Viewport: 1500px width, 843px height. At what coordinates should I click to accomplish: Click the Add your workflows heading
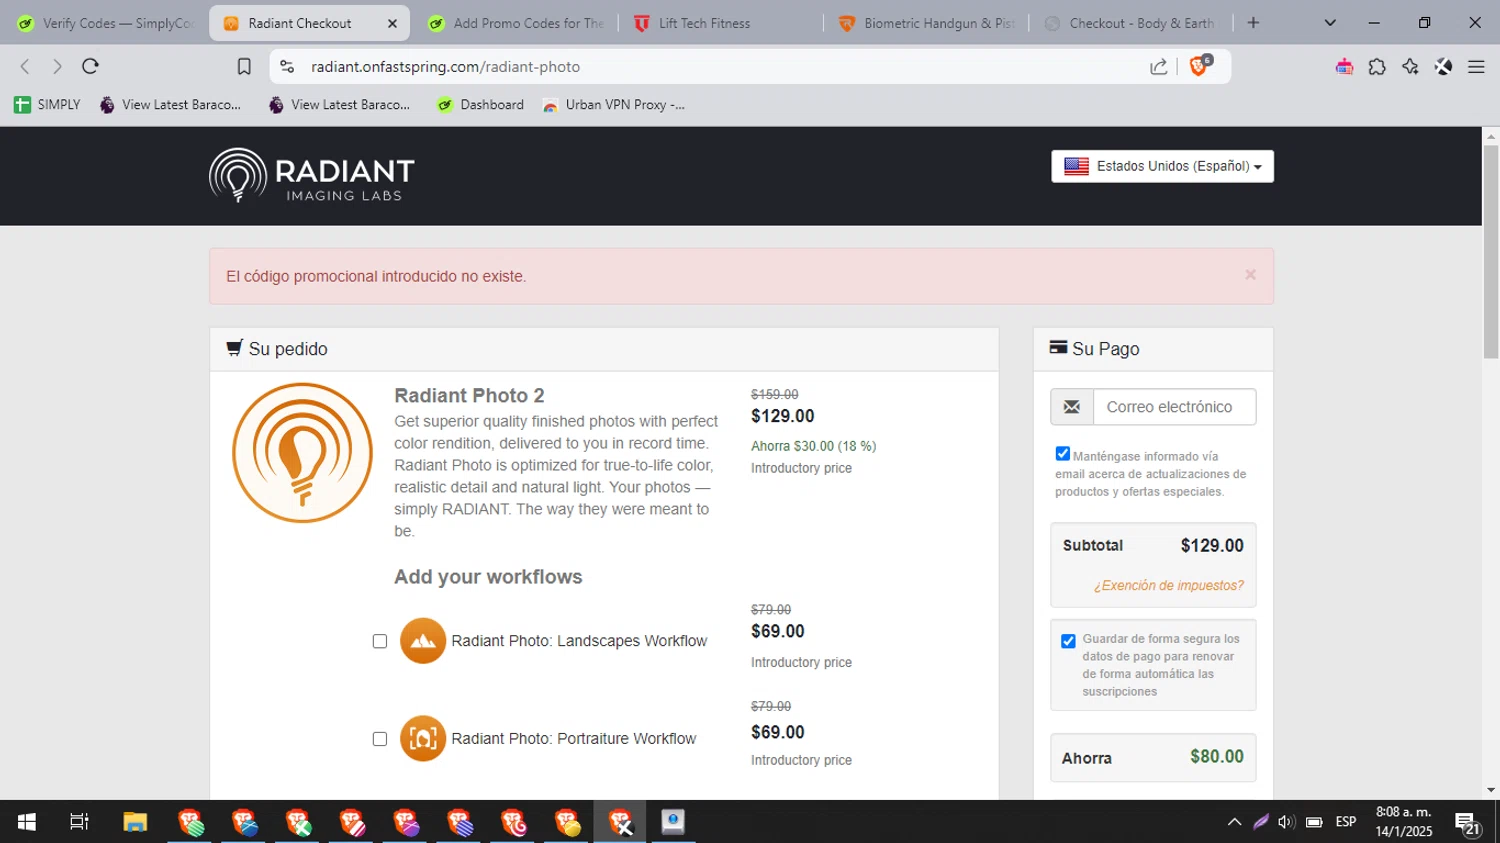click(488, 577)
